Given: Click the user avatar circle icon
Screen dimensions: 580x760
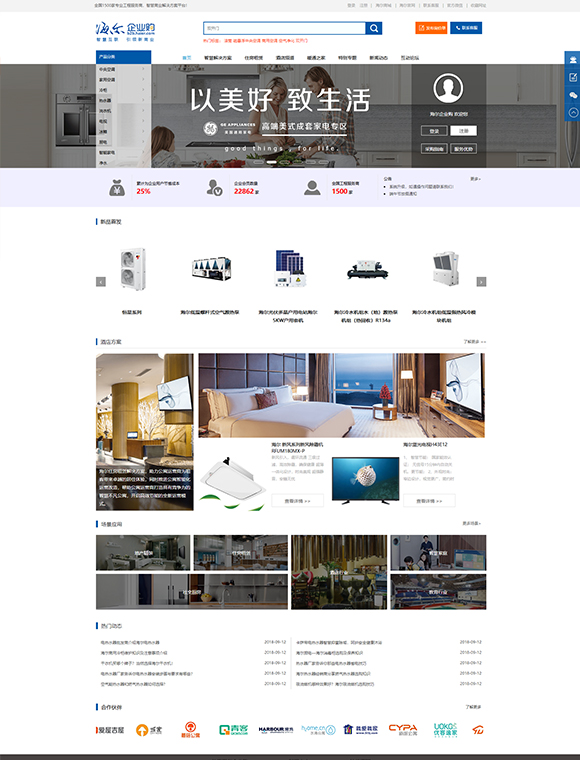Looking at the screenshot, I should (x=448, y=88).
